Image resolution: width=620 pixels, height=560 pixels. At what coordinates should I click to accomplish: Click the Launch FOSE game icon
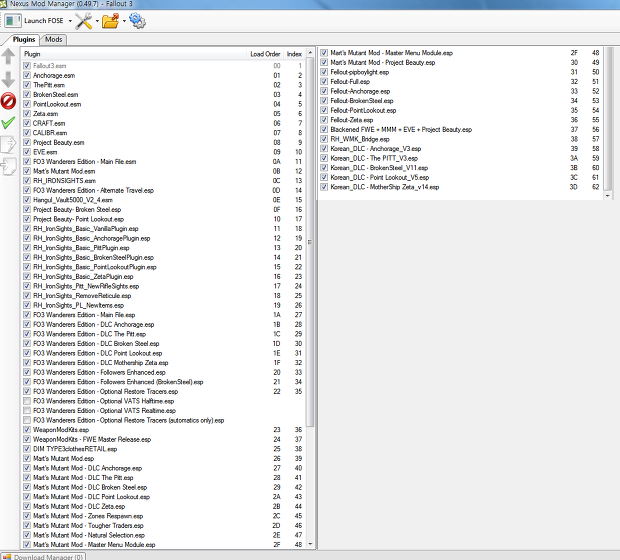point(13,21)
